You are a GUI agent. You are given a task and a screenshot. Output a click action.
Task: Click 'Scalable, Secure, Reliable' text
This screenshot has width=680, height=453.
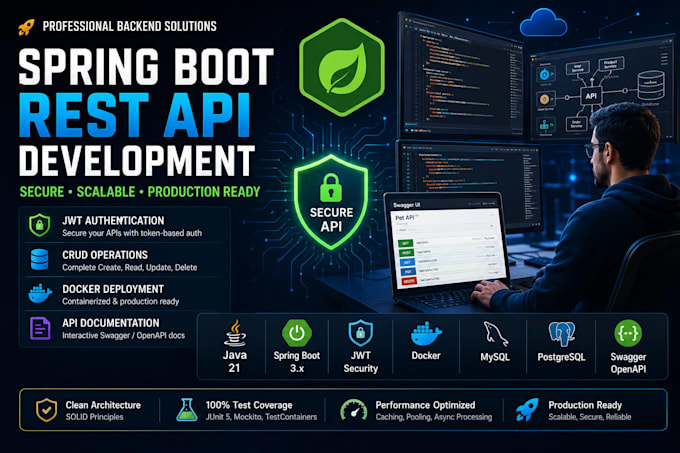click(590, 417)
